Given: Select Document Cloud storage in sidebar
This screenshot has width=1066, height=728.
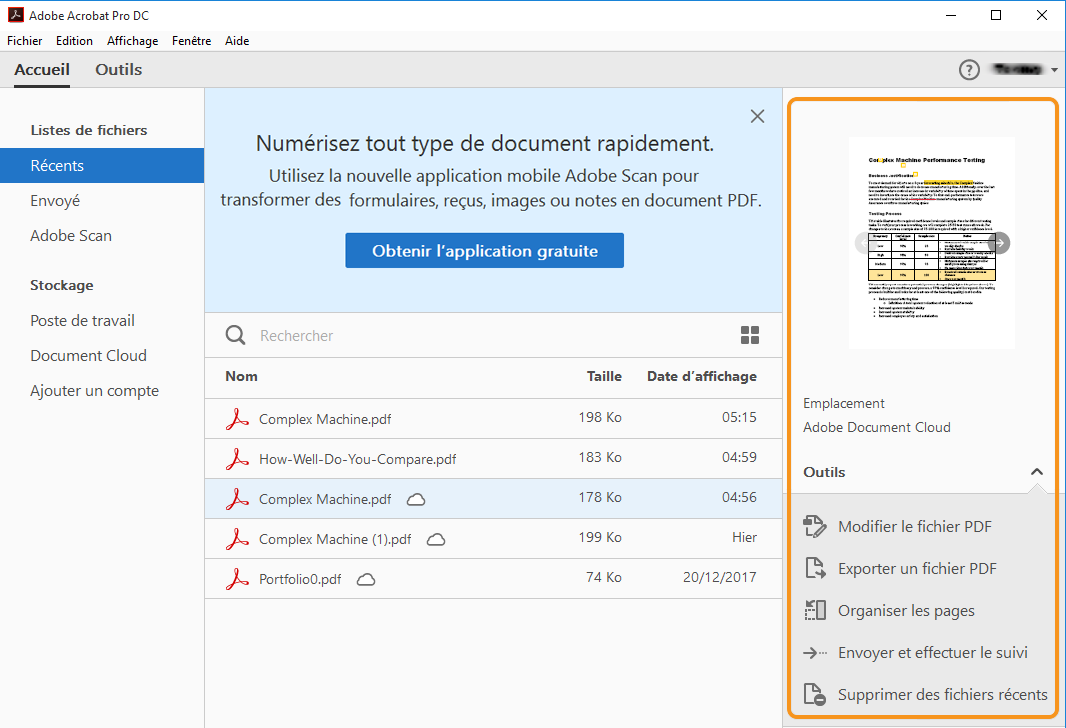Looking at the screenshot, I should click(88, 356).
